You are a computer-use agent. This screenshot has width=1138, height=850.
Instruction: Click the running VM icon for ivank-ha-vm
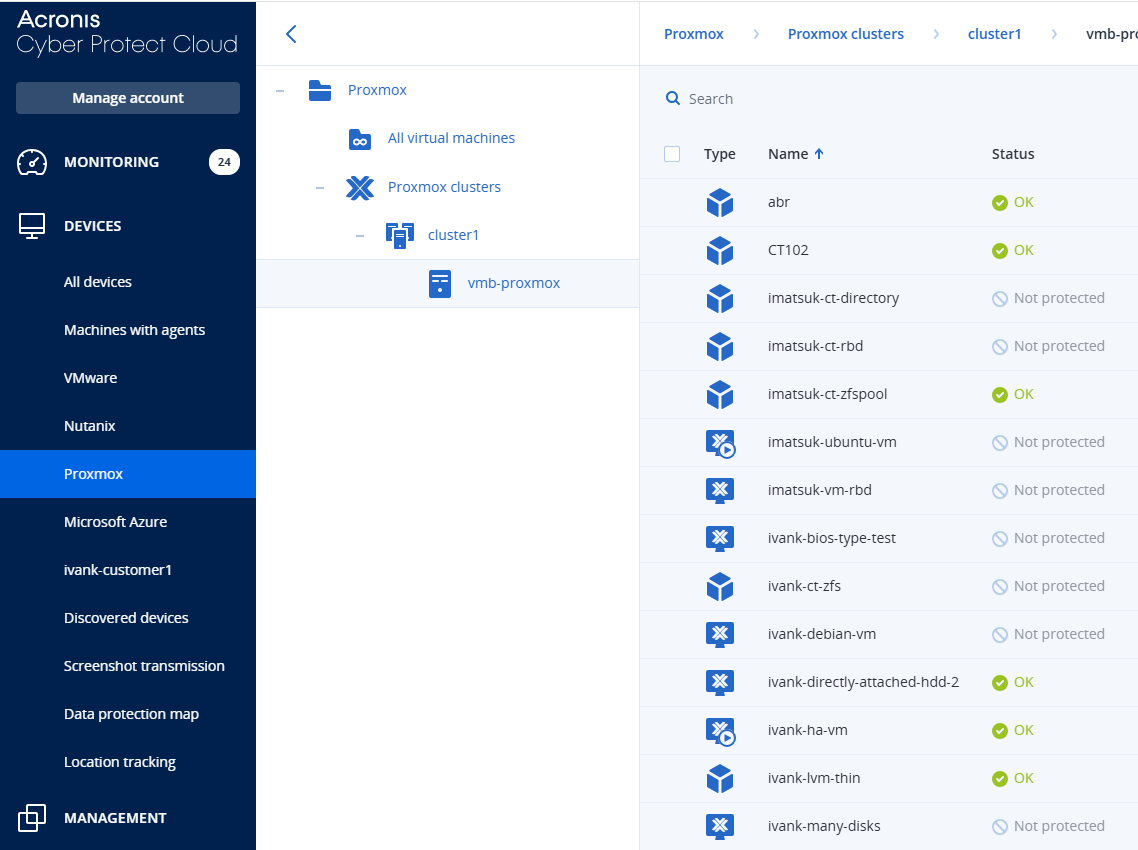[721, 731]
